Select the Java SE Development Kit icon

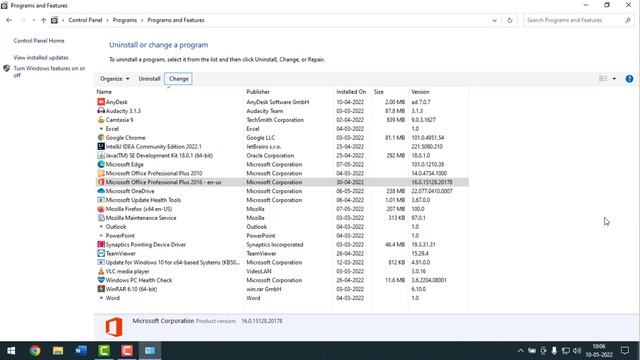101,156
